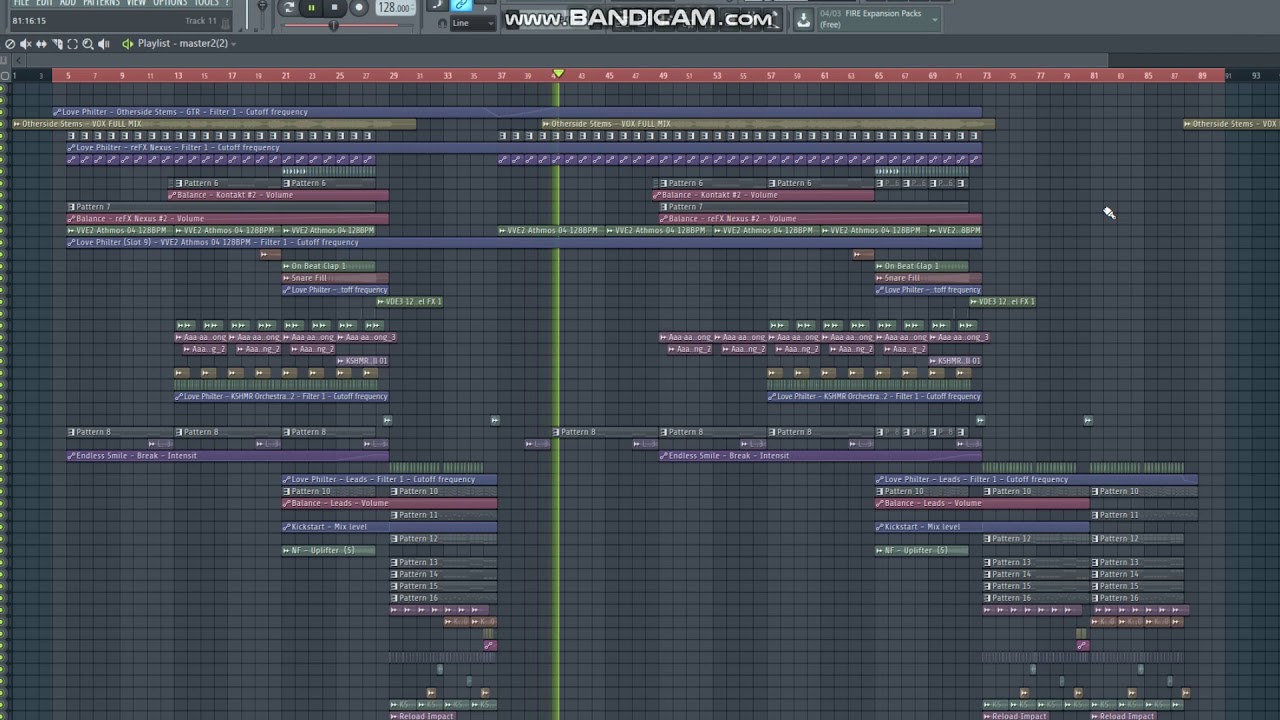Select the playback speaker tool in the playlist toolbar
The width and height of the screenshot is (1280, 720).
(x=104, y=44)
